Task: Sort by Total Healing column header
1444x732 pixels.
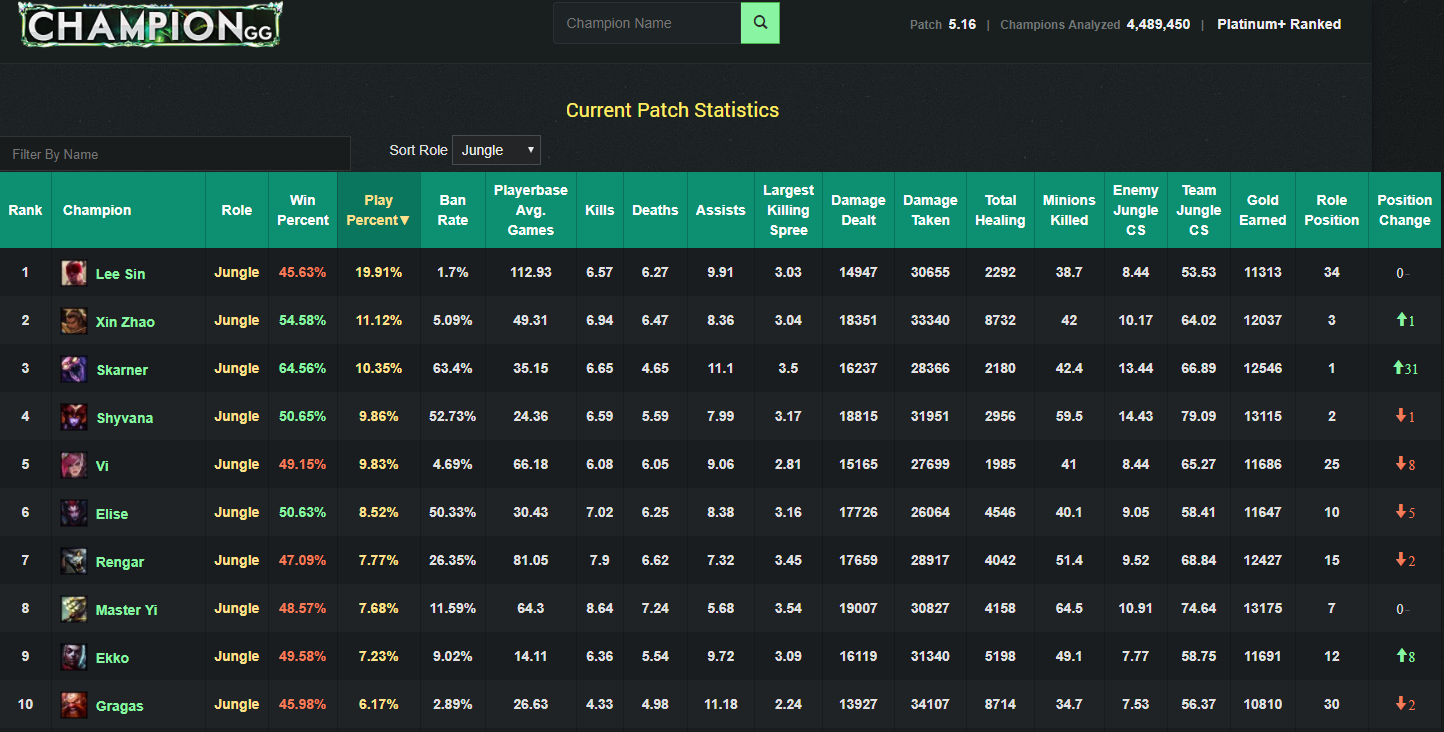Action: pyautogui.click(x=1000, y=210)
